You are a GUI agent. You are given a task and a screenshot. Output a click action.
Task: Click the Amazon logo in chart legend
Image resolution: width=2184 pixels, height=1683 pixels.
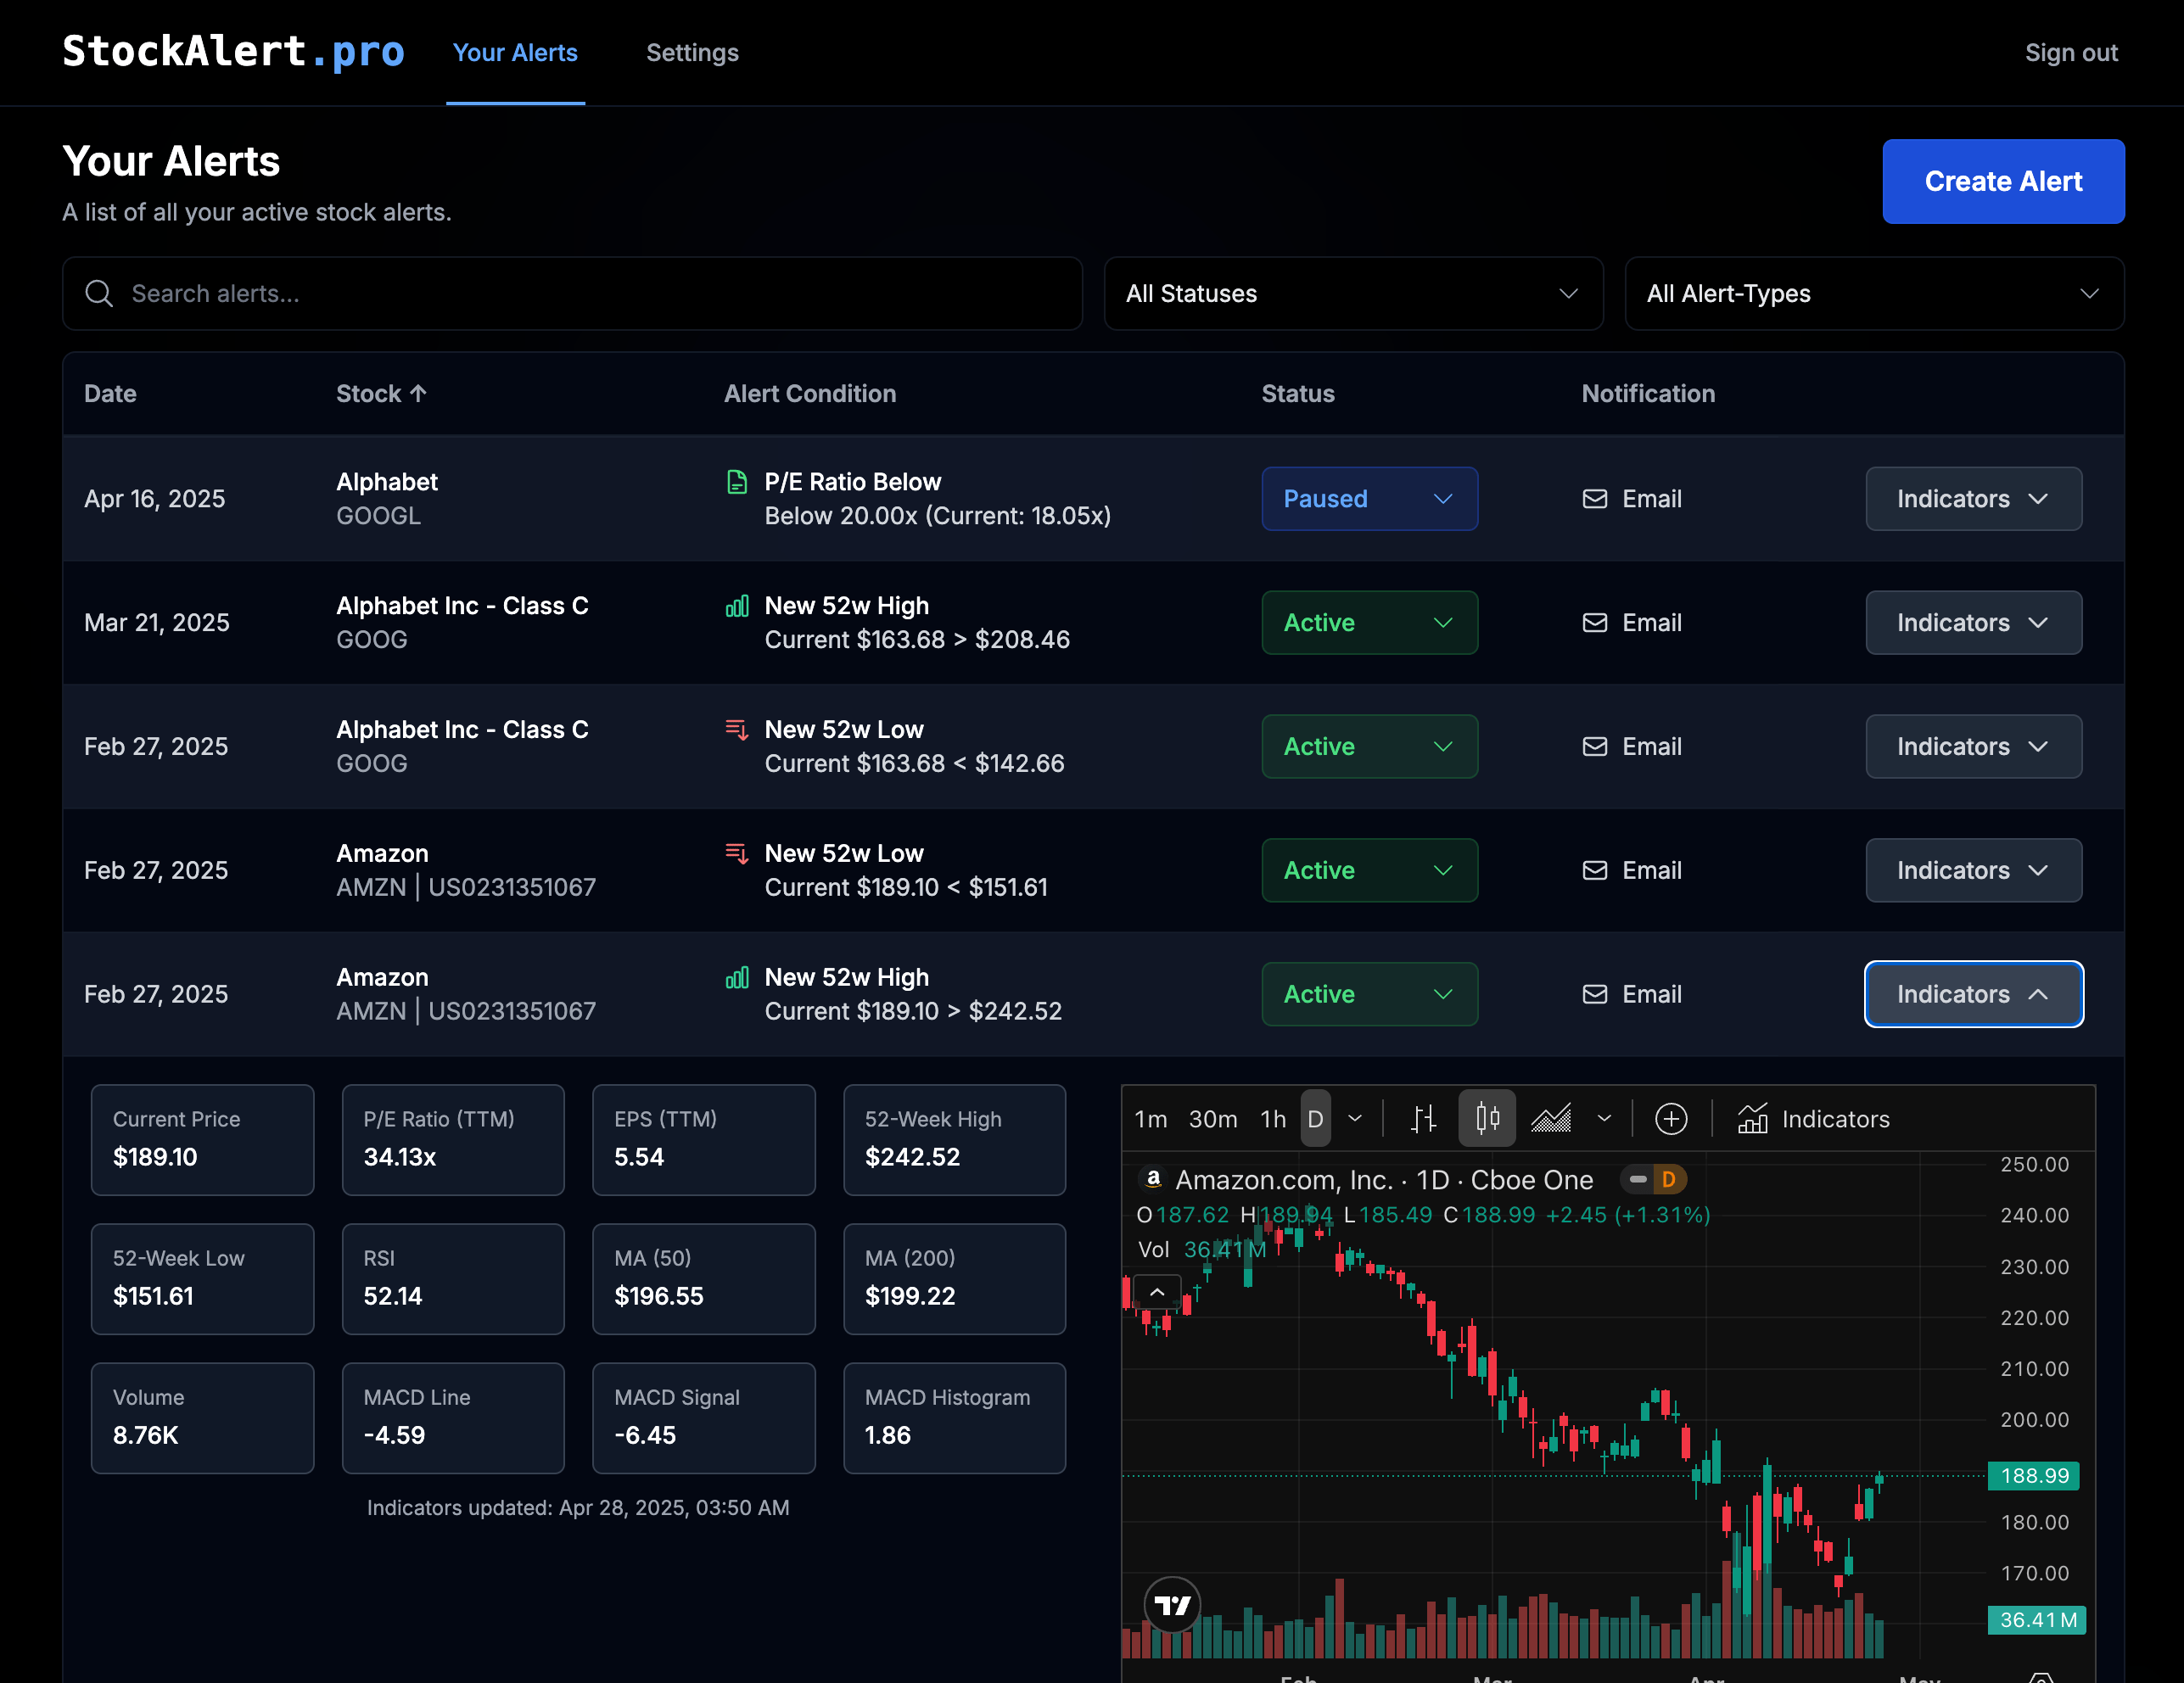tap(1153, 1179)
